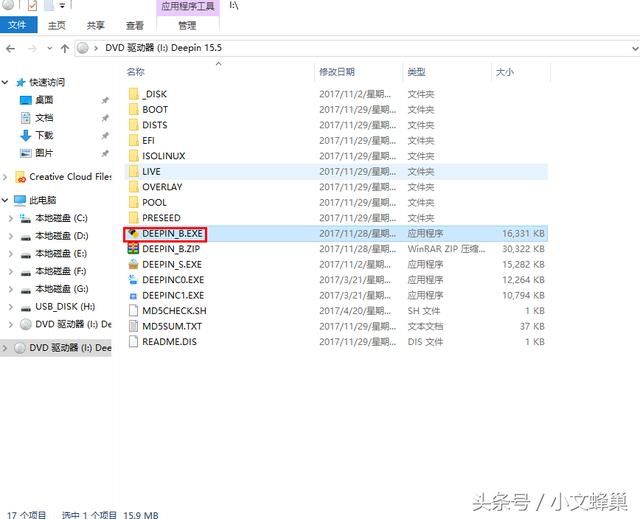640x519 pixels.
Task: Select DEEPINC0.EXE application icon
Action: 133,280
